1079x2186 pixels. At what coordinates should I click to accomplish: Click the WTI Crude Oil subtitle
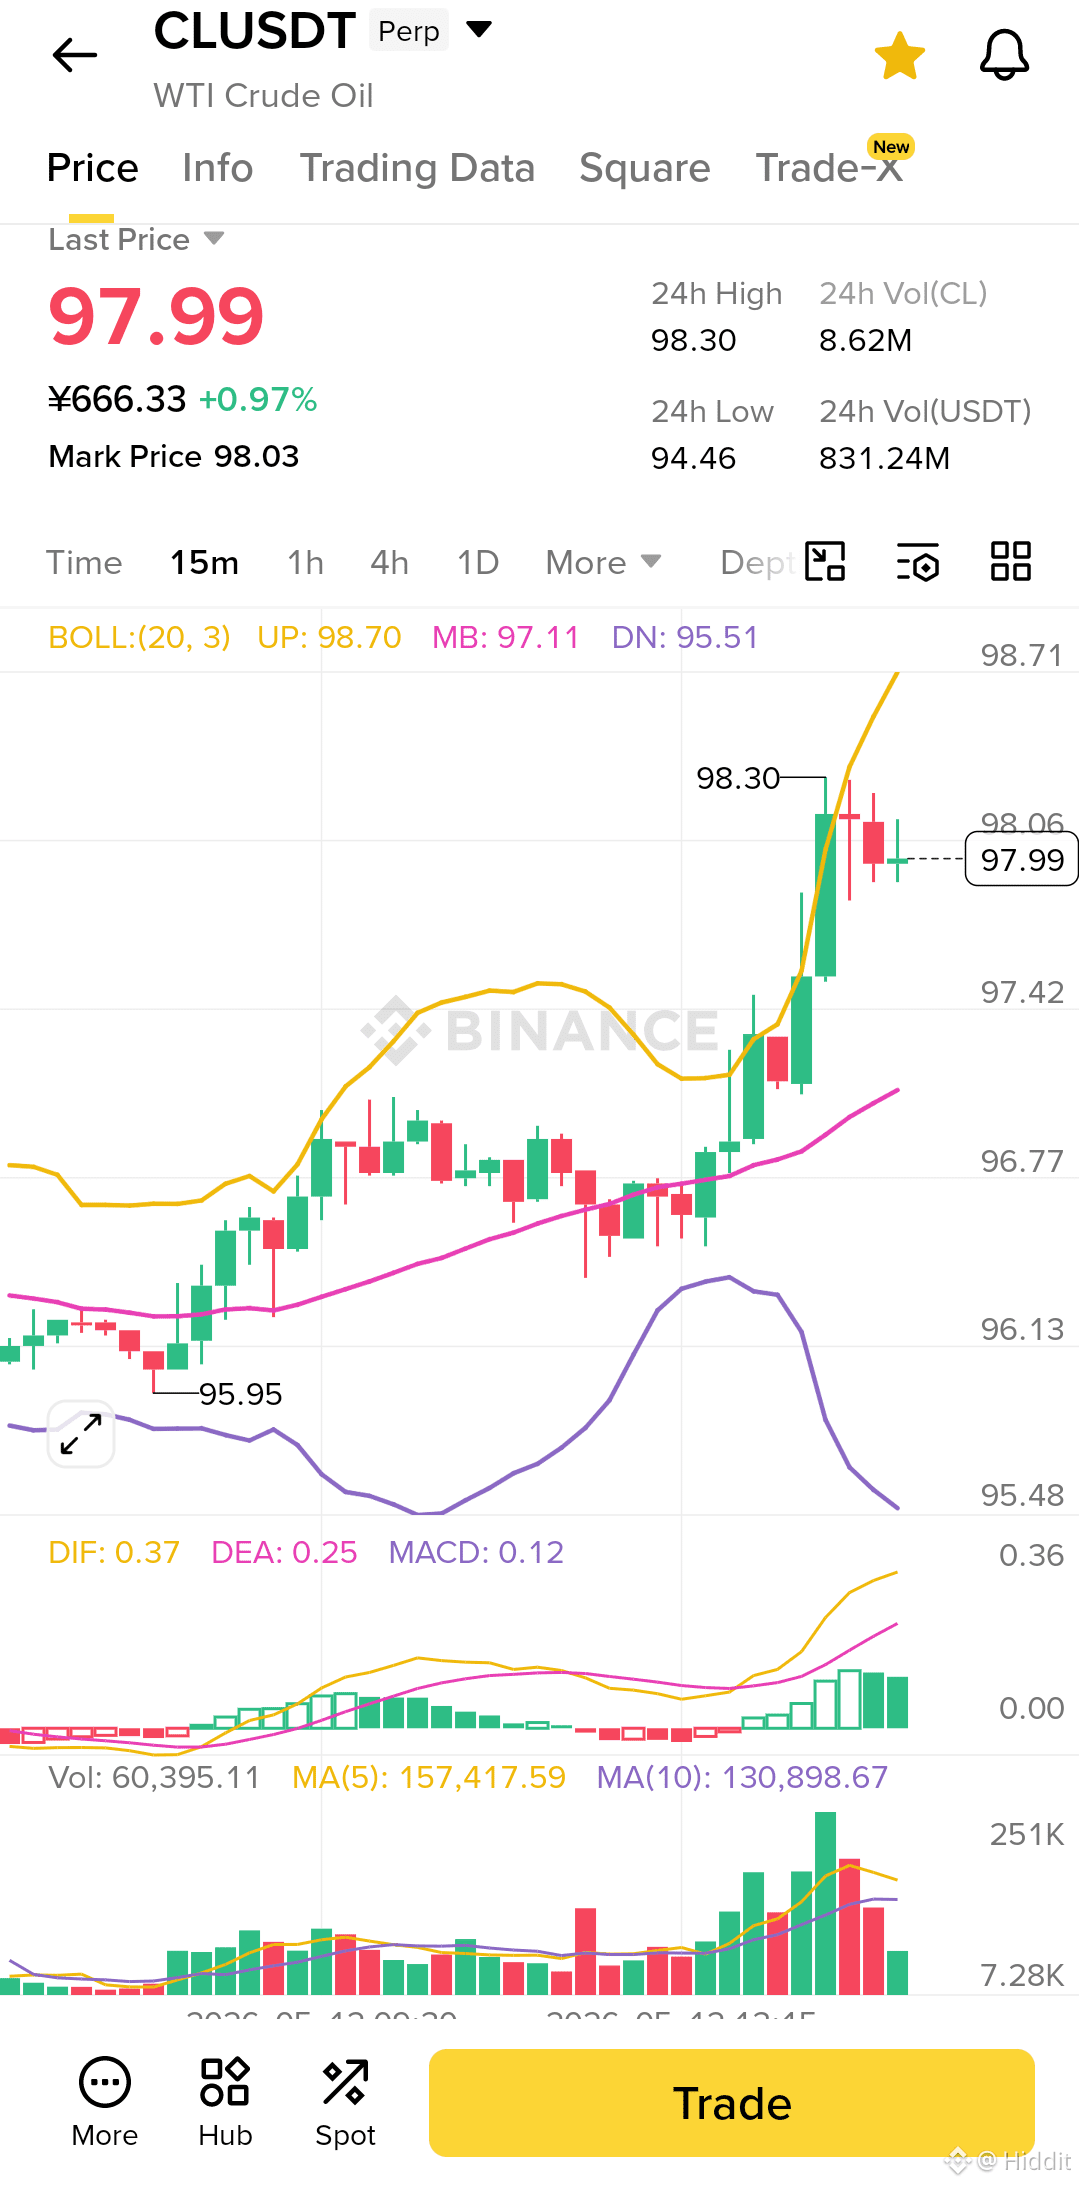pyautogui.click(x=263, y=96)
